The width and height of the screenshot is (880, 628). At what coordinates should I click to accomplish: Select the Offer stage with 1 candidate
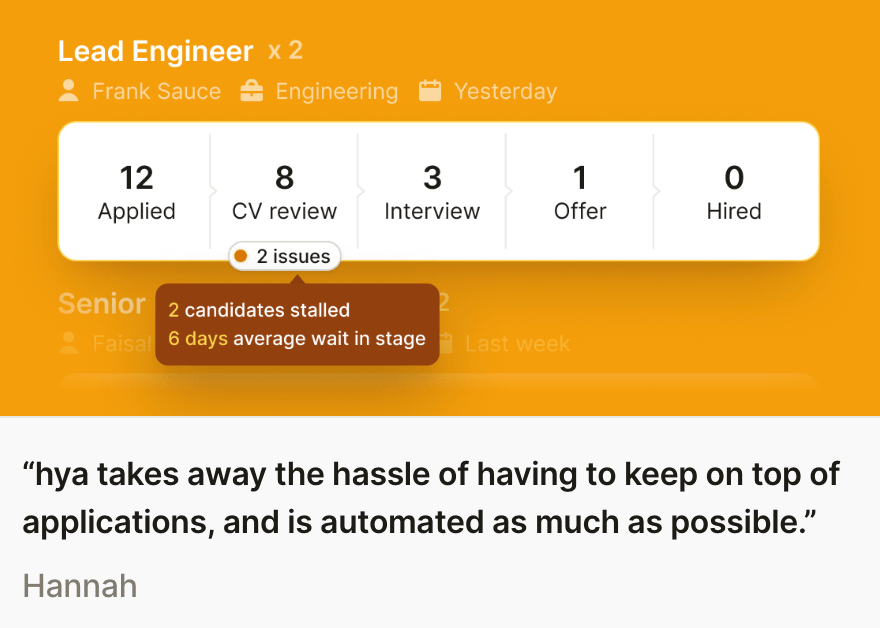(x=580, y=191)
